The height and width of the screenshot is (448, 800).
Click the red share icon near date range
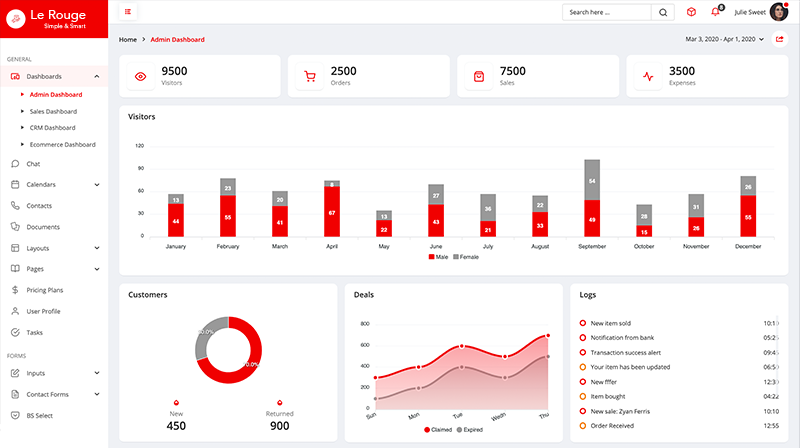click(779, 39)
